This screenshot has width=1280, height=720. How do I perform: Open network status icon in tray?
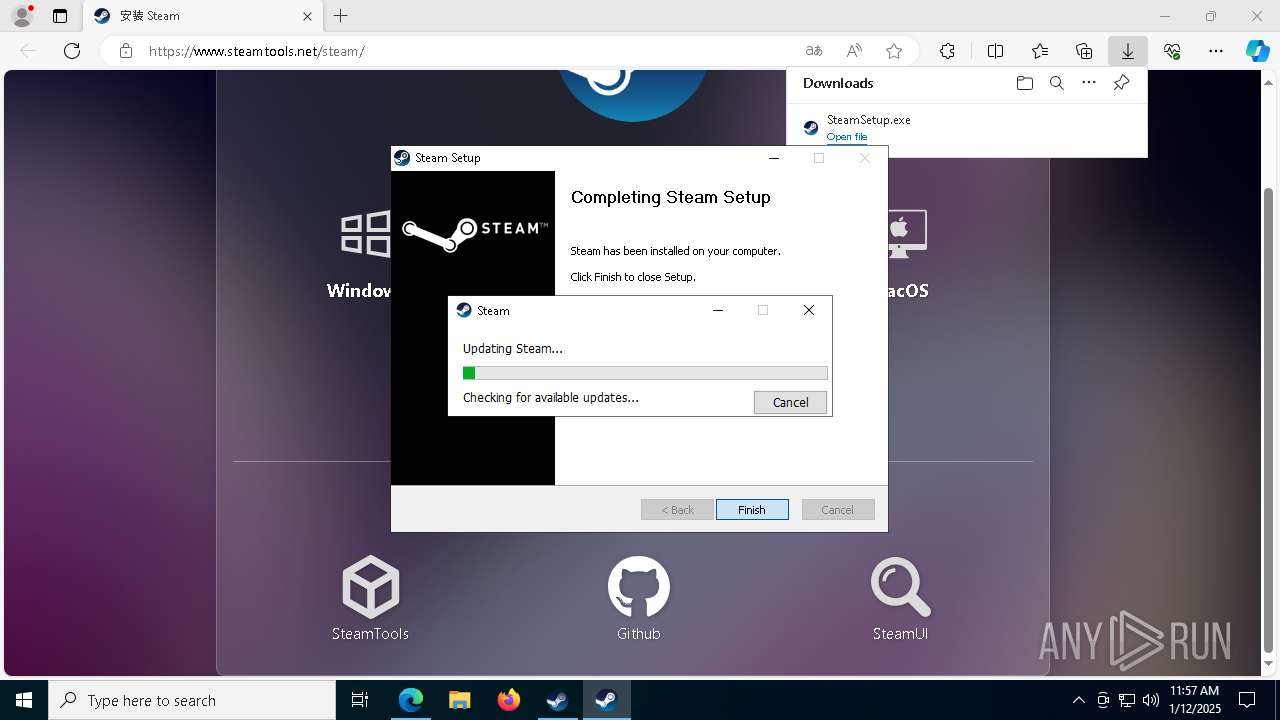[1127, 700]
